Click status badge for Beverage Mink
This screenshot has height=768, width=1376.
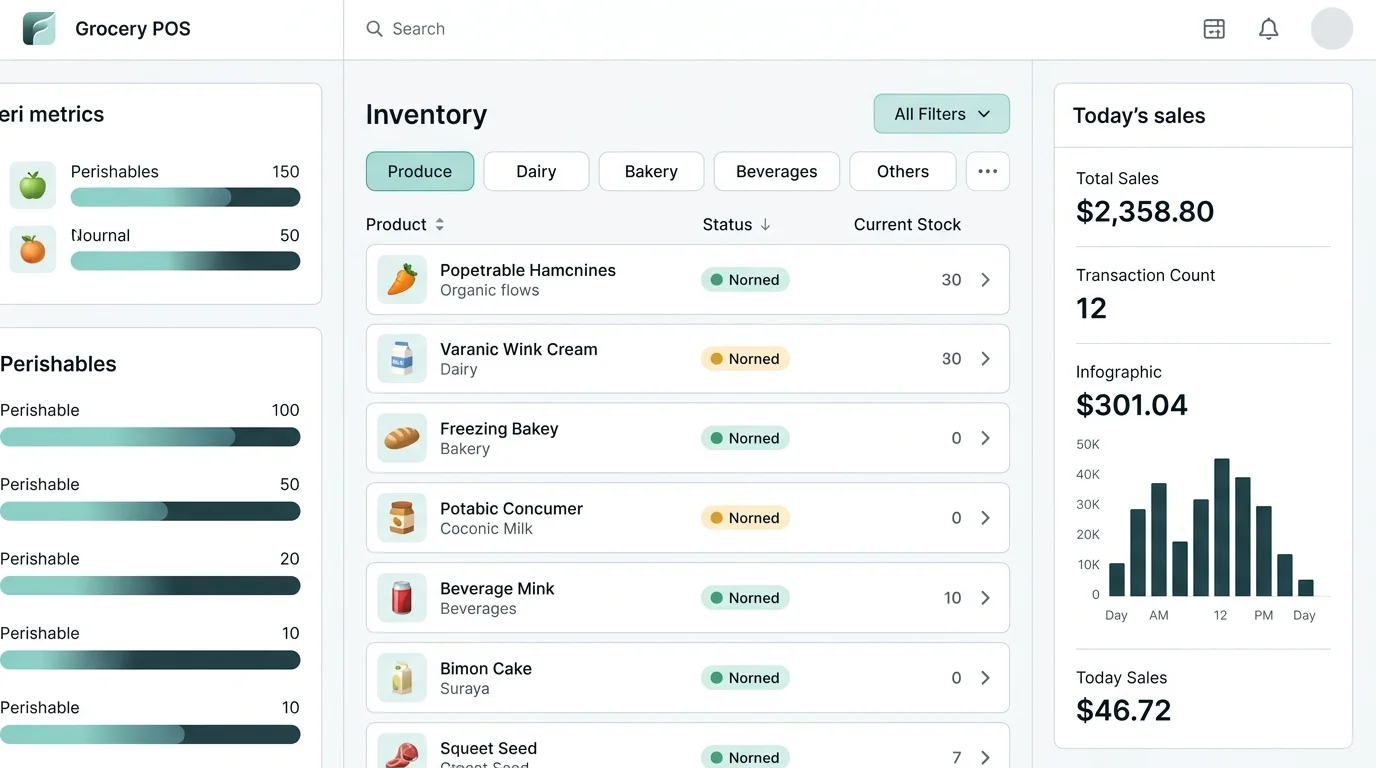tap(745, 598)
